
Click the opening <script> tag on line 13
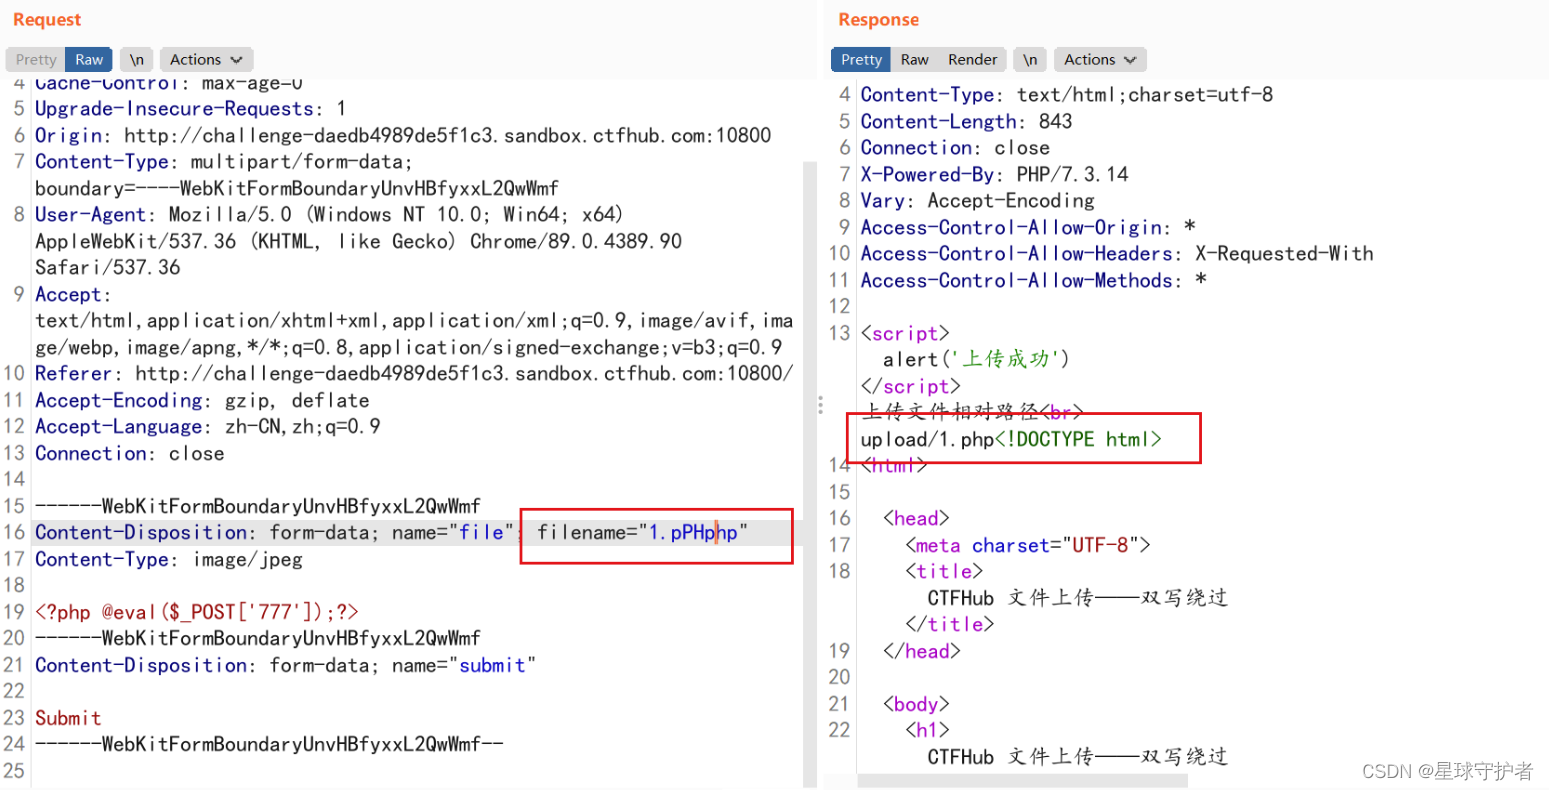[905, 333]
